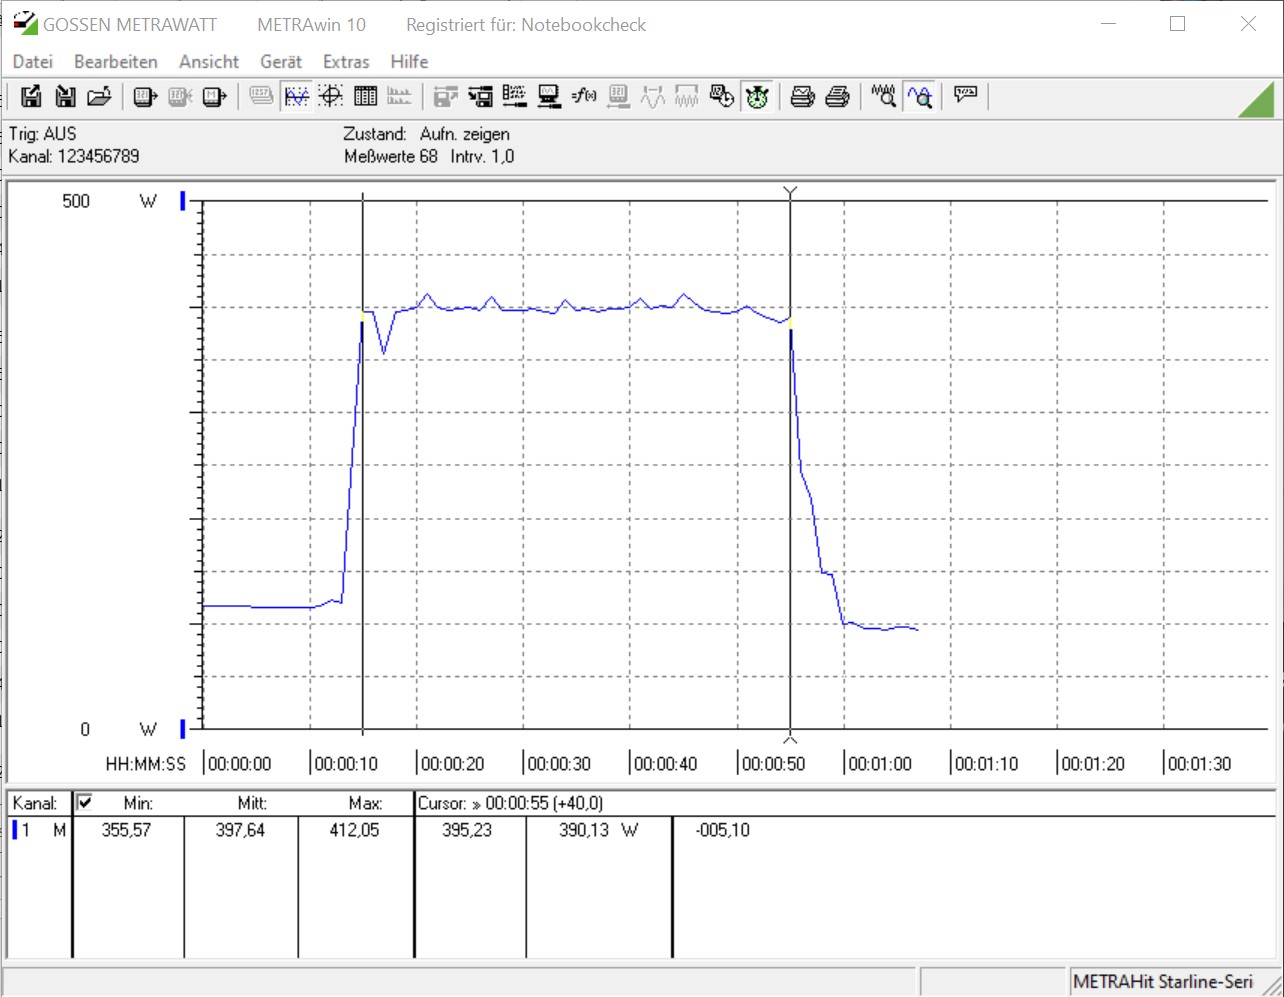This screenshot has width=1284, height=997.
Task: Click the METRAHit Starline-Seri status bar entry
Action: click(x=1163, y=982)
